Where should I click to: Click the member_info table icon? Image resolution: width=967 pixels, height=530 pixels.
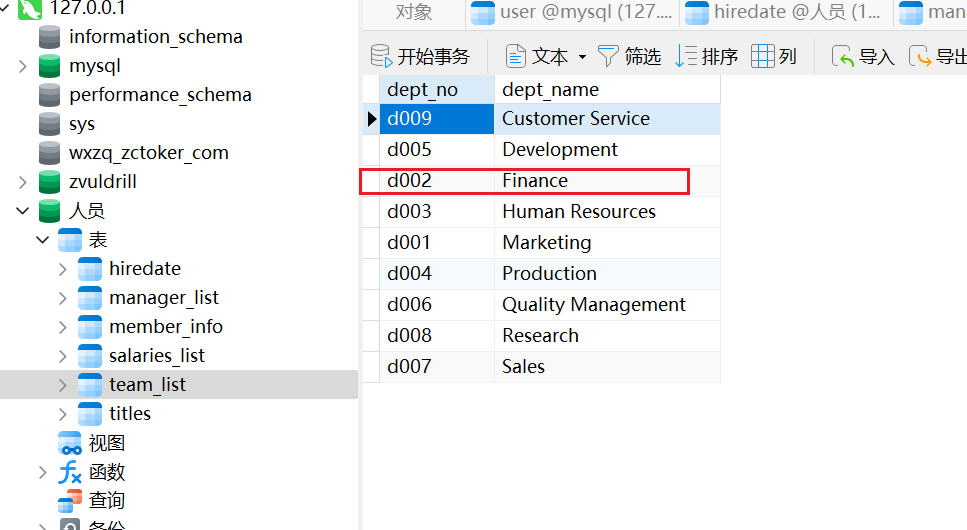90,327
